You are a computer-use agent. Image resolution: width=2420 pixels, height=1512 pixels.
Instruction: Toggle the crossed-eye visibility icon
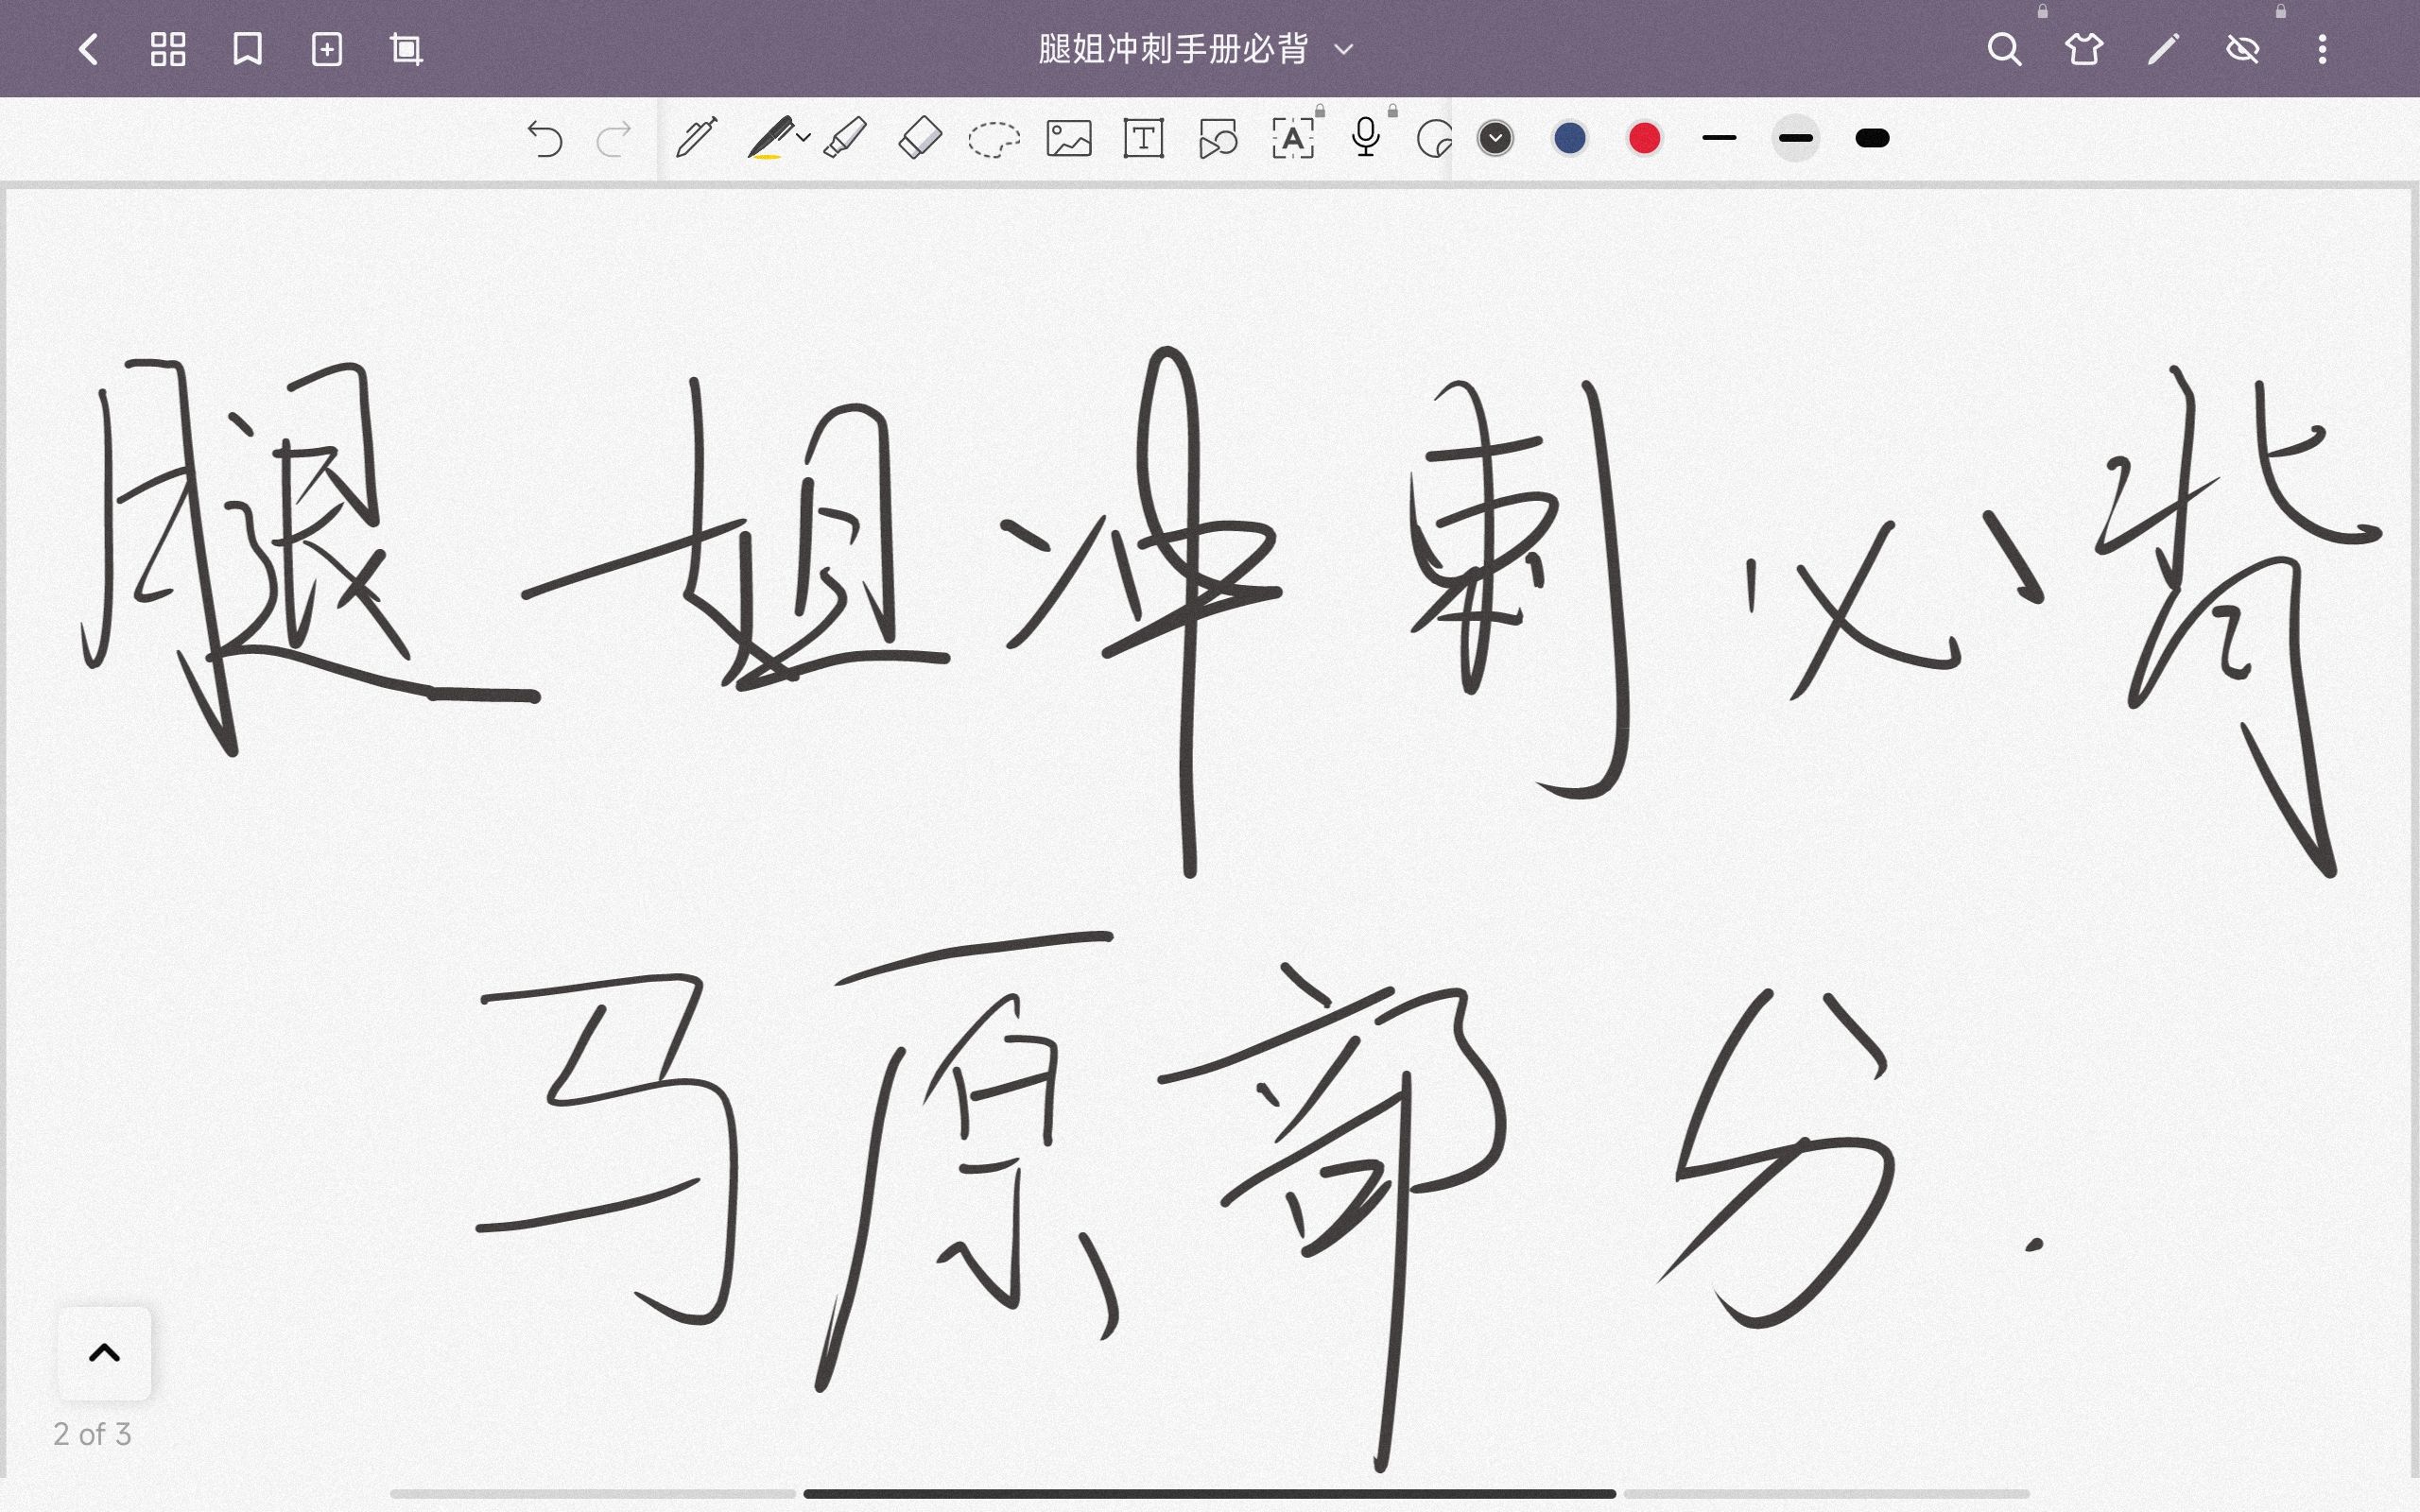click(x=2243, y=49)
